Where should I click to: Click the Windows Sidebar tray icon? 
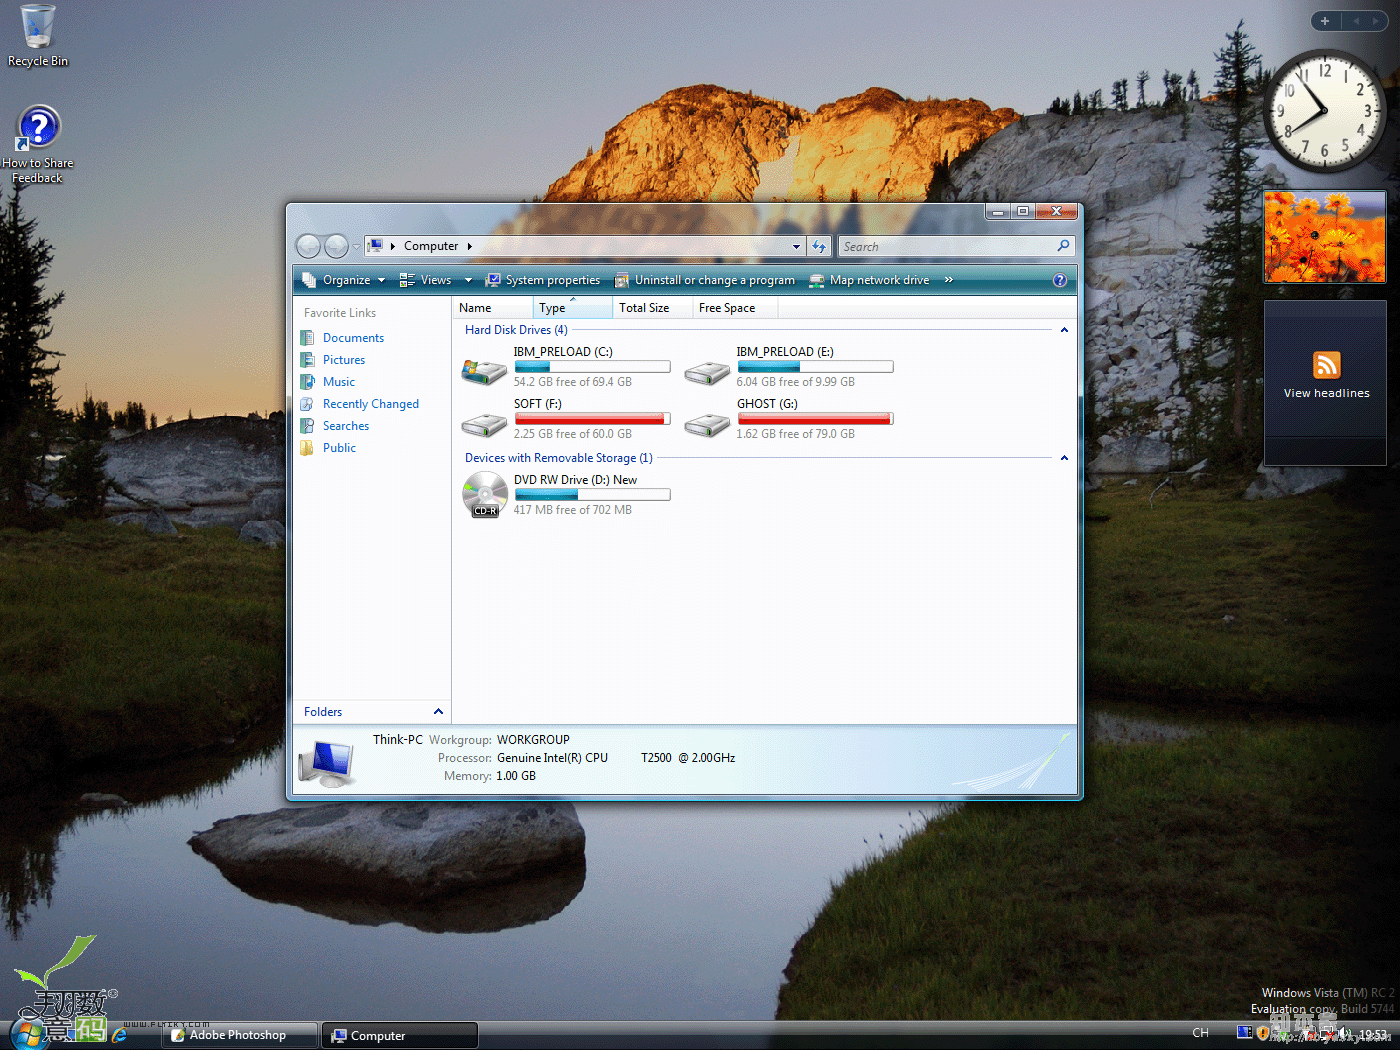coord(1245,1032)
